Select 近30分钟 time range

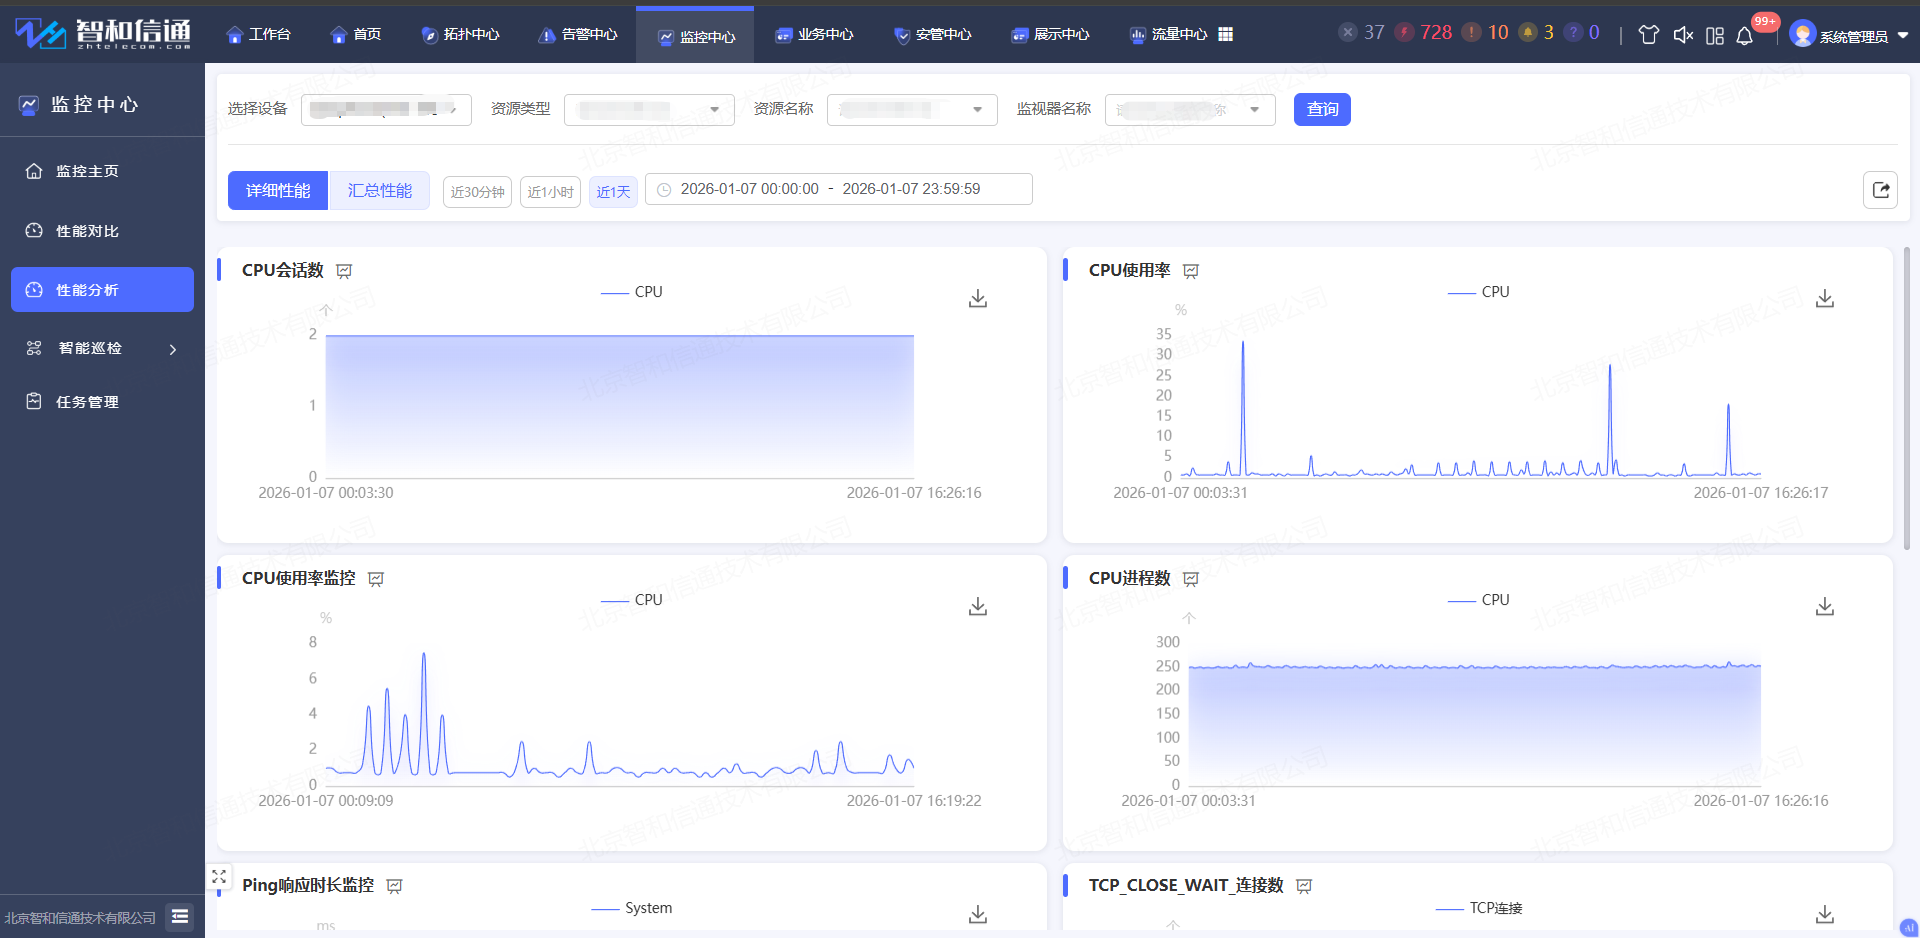(477, 192)
